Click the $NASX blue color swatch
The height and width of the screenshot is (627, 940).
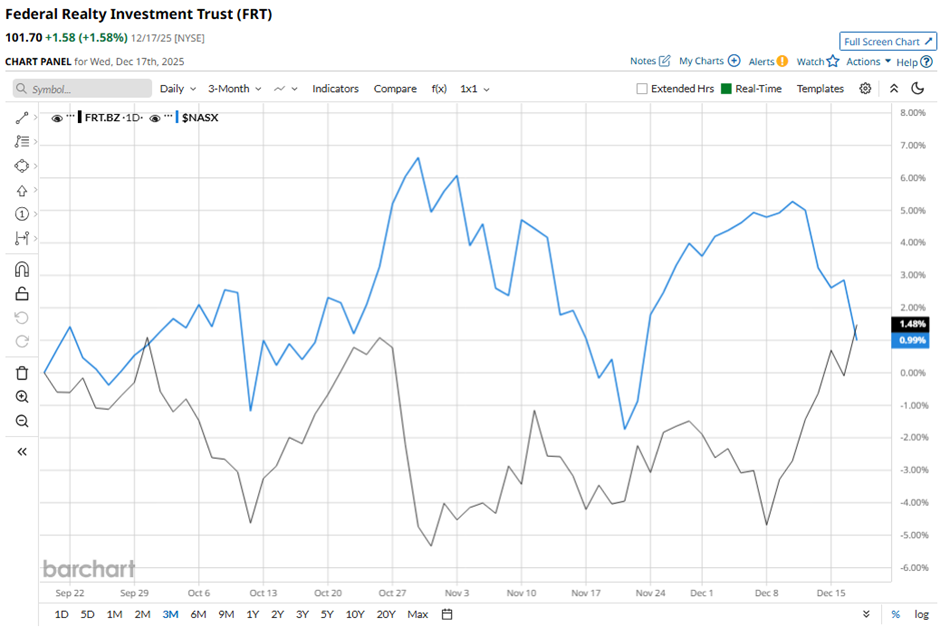[177, 117]
